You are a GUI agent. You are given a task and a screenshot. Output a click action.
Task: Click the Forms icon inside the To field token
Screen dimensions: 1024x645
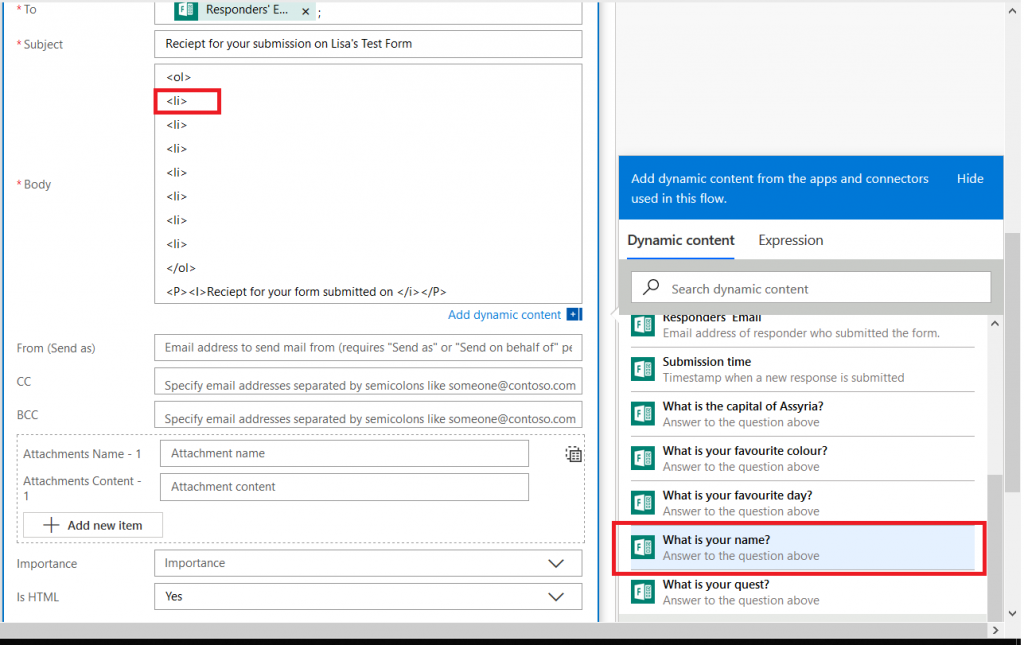(x=188, y=11)
